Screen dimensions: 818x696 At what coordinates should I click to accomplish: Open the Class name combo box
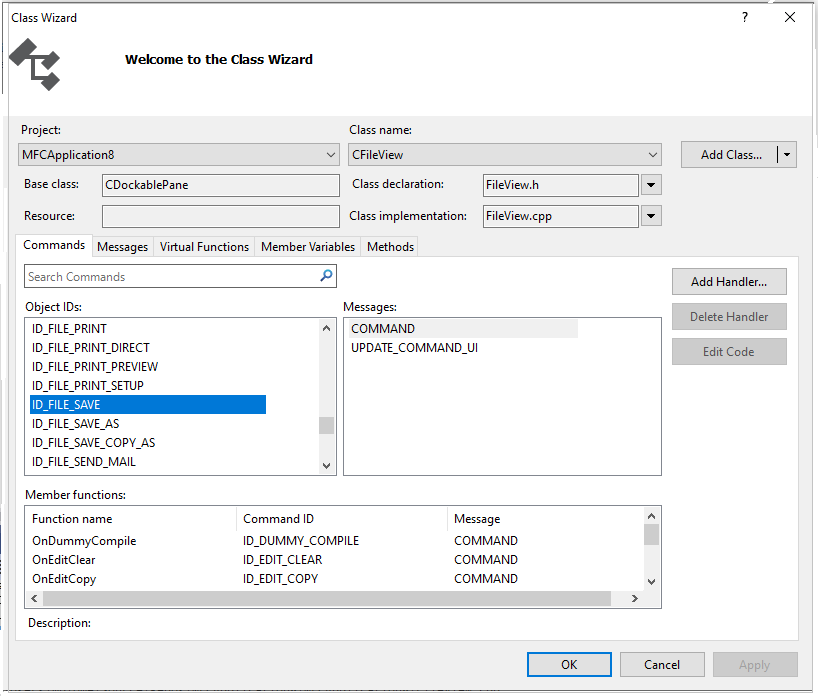(x=505, y=155)
